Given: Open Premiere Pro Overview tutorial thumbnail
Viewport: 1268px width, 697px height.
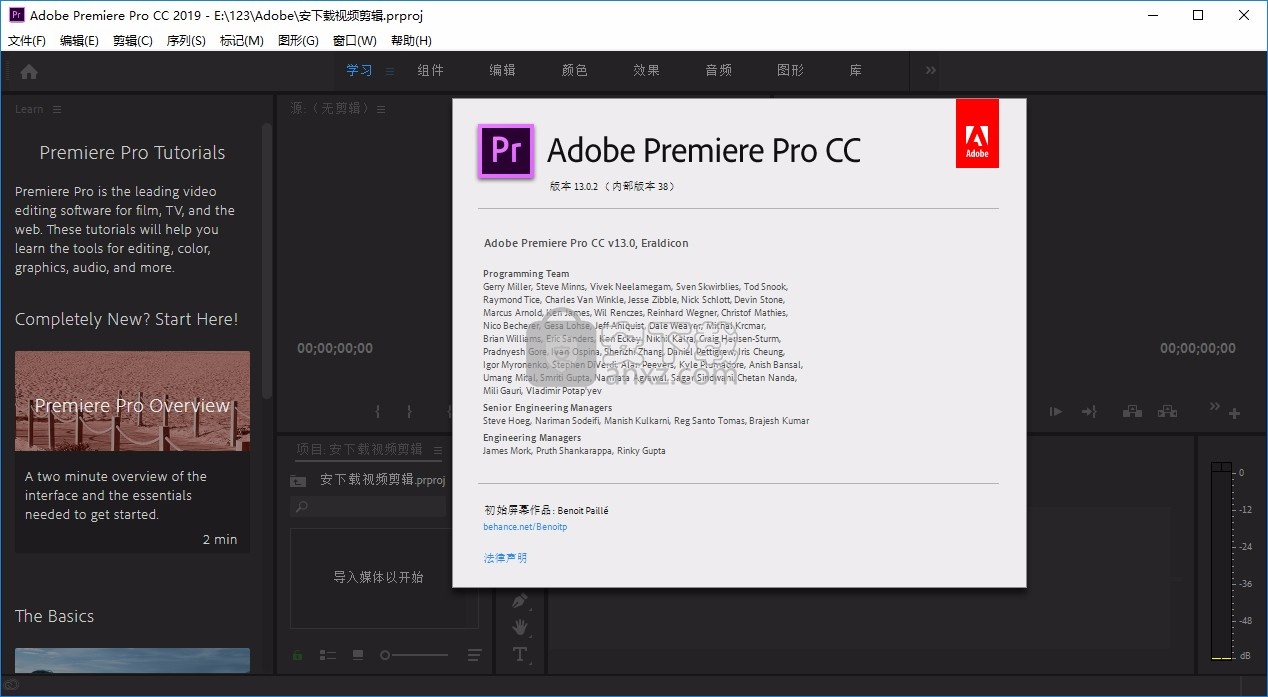Looking at the screenshot, I should click(x=132, y=401).
